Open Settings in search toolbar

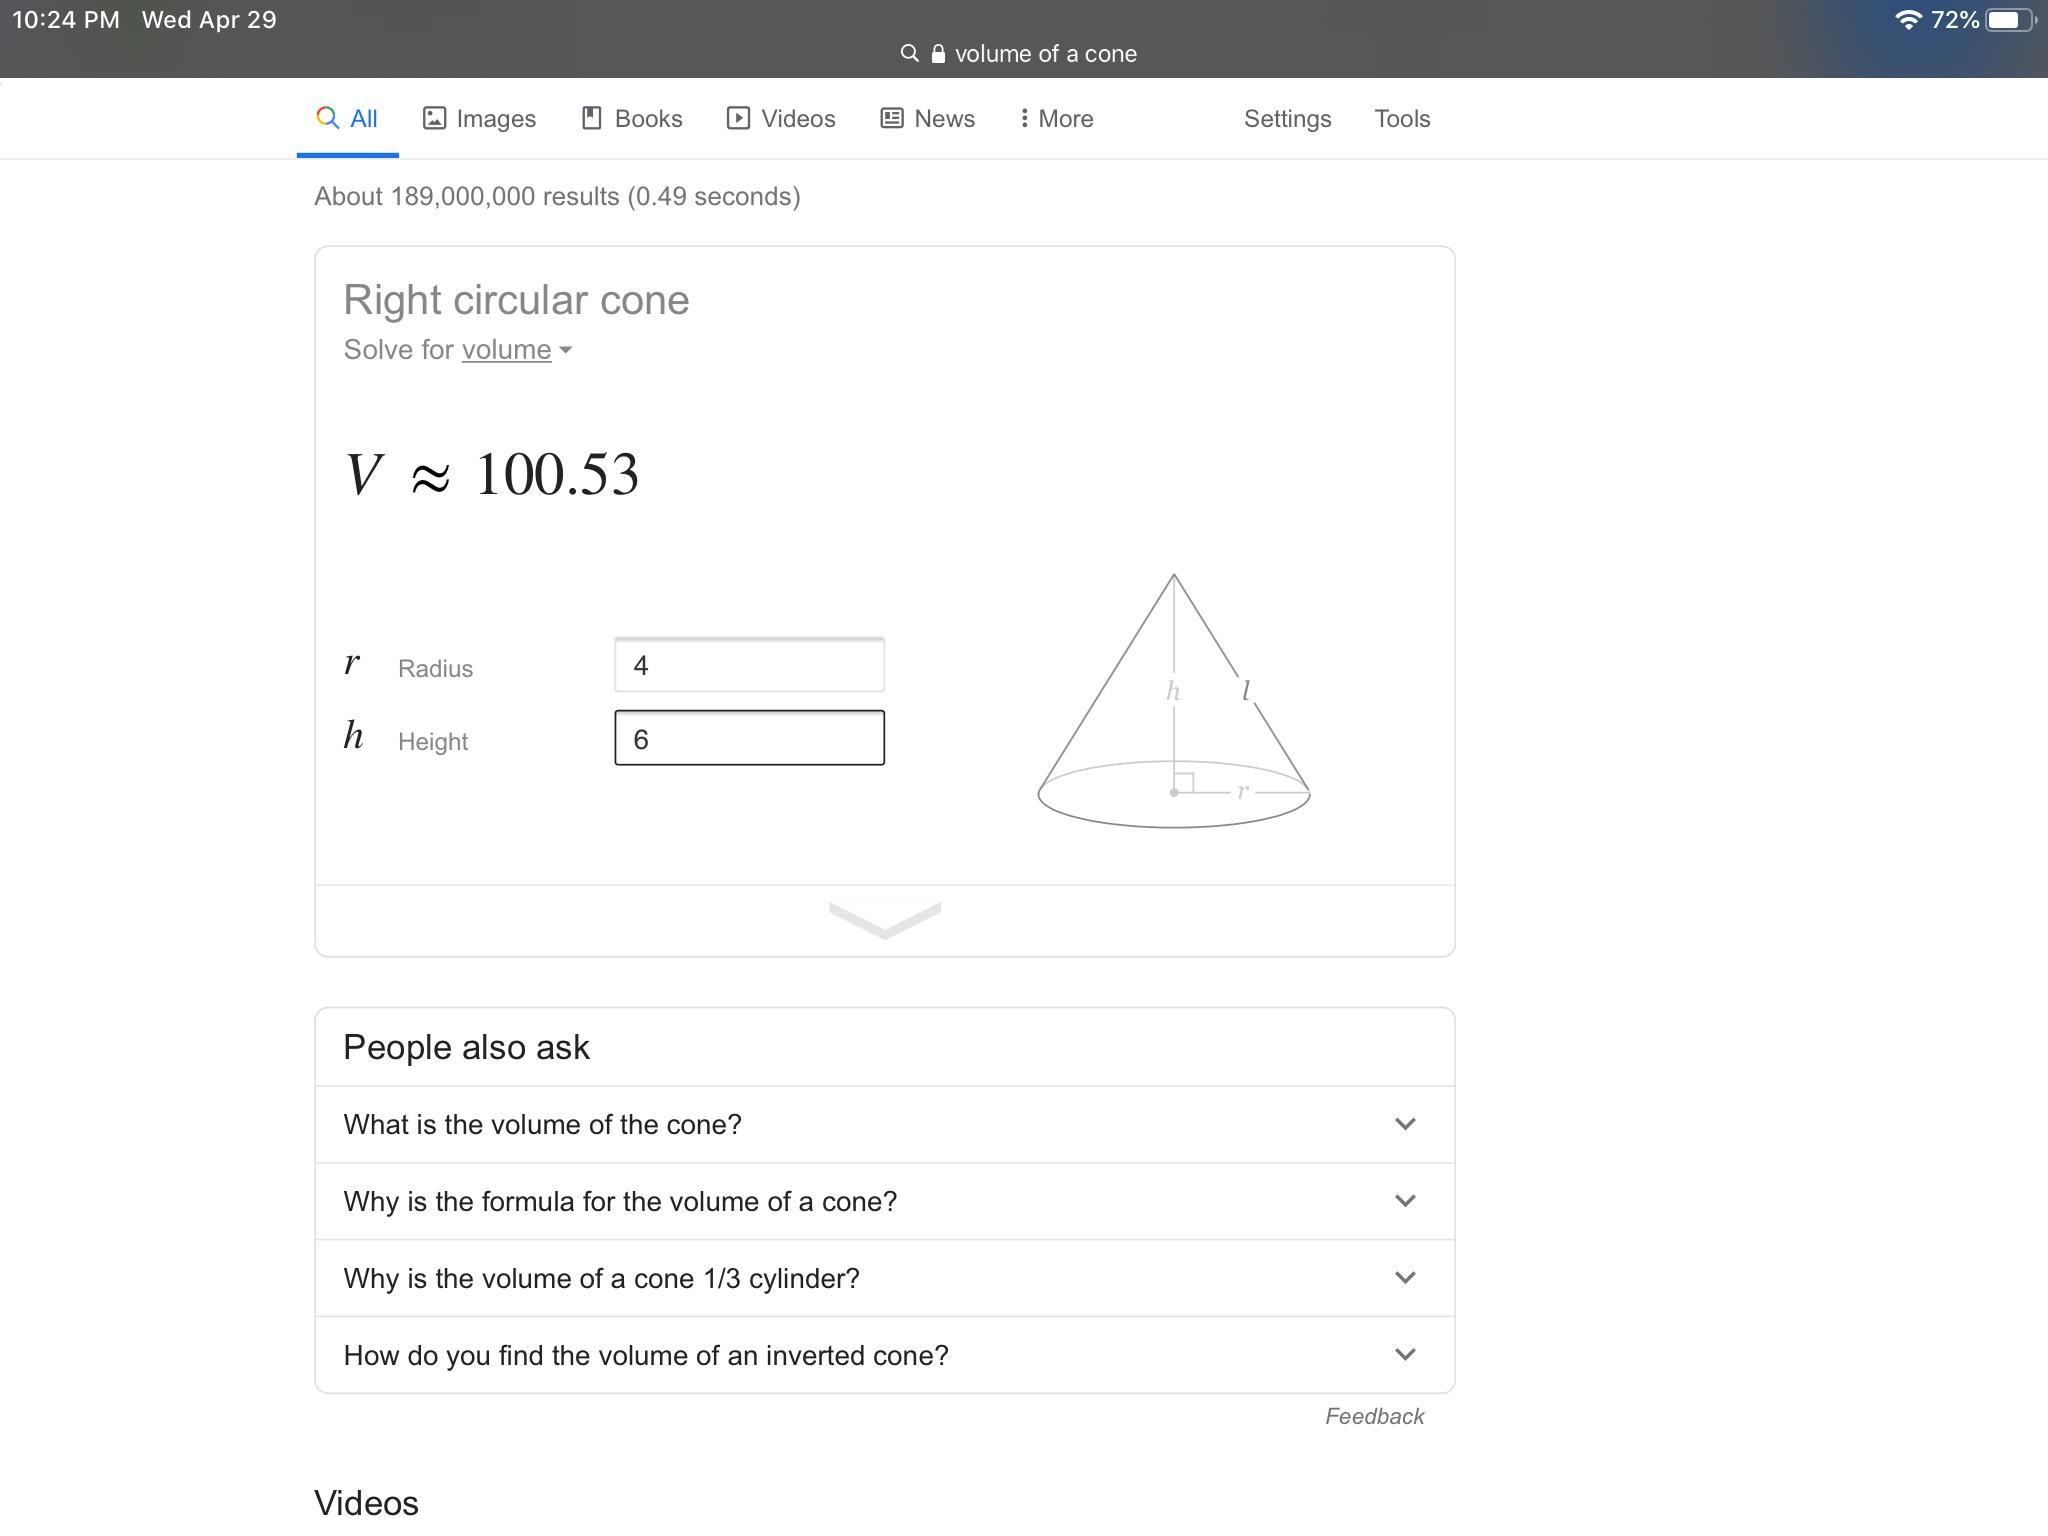click(1287, 118)
